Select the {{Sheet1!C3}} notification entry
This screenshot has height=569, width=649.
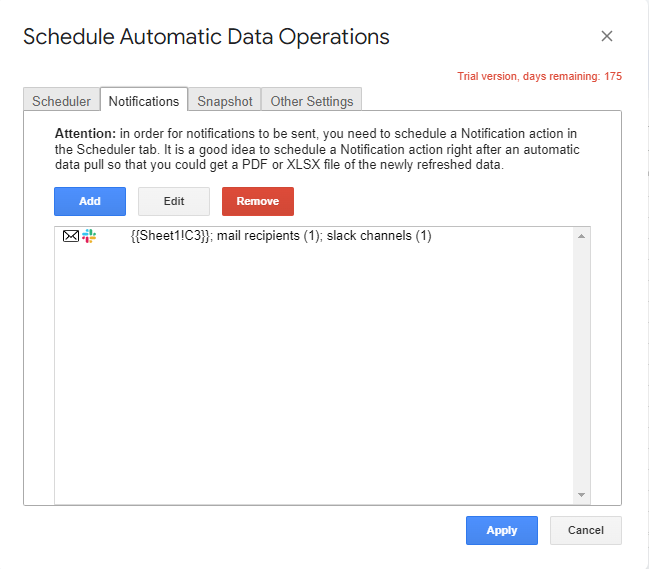coord(281,236)
